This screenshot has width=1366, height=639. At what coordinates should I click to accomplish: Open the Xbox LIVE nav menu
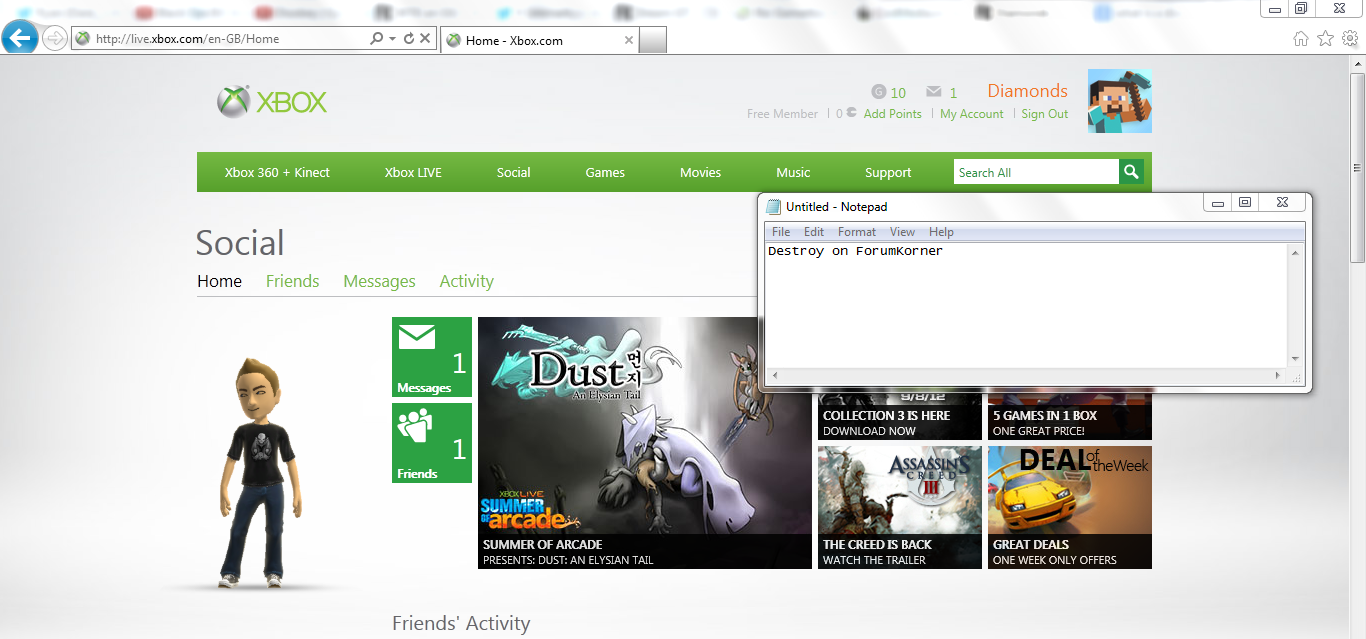413,172
